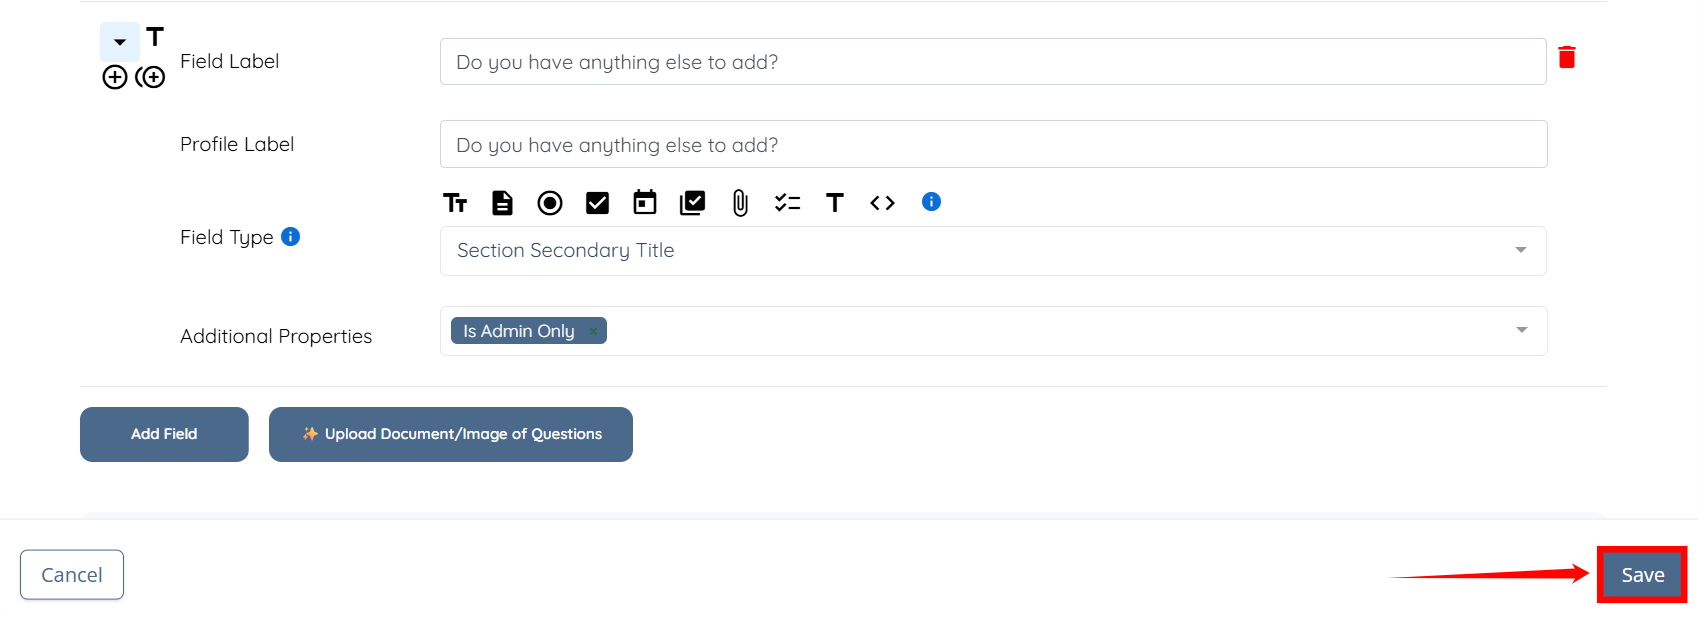The height and width of the screenshot is (619, 1698).
Task: Pick the checkbox field type icon
Action: [x=597, y=203]
